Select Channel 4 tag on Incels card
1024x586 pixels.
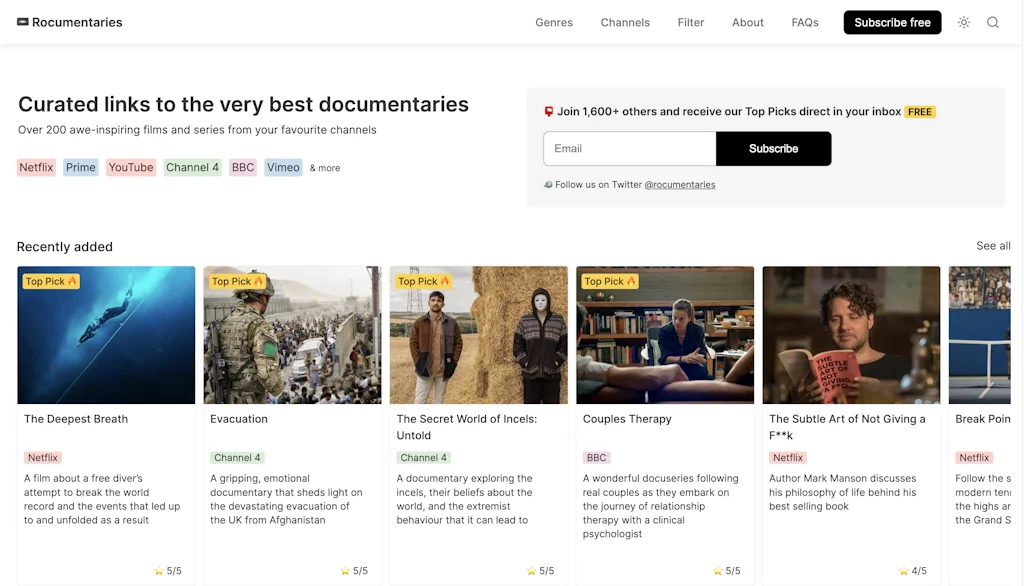tap(423, 458)
